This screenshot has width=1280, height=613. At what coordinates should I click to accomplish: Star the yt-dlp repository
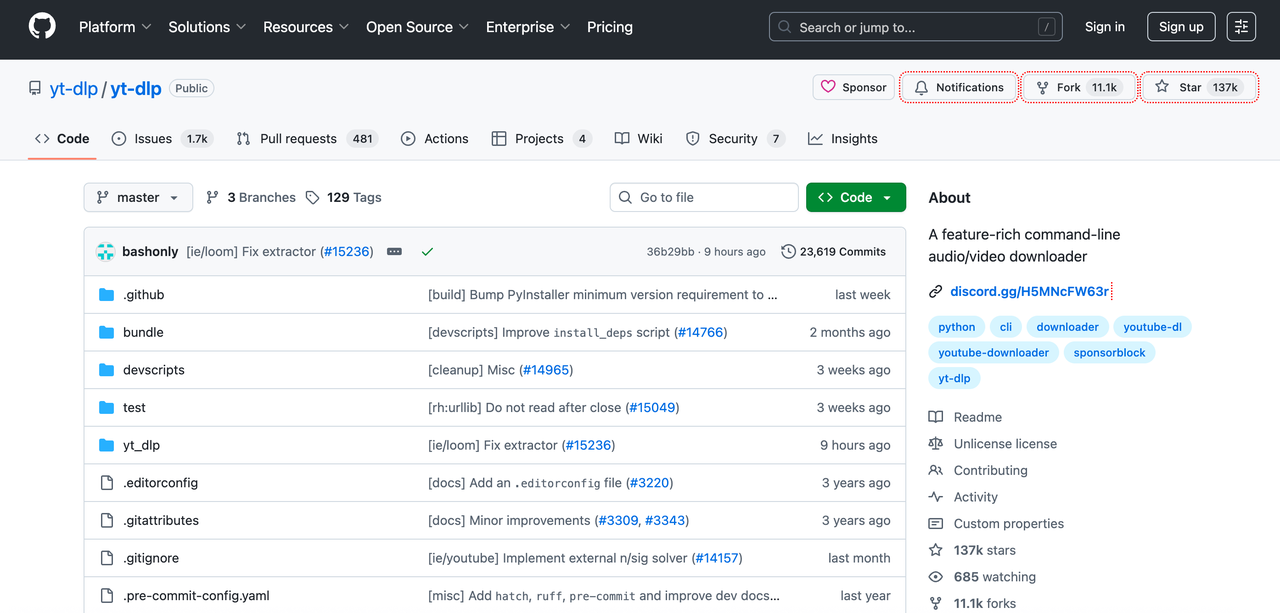1199,87
